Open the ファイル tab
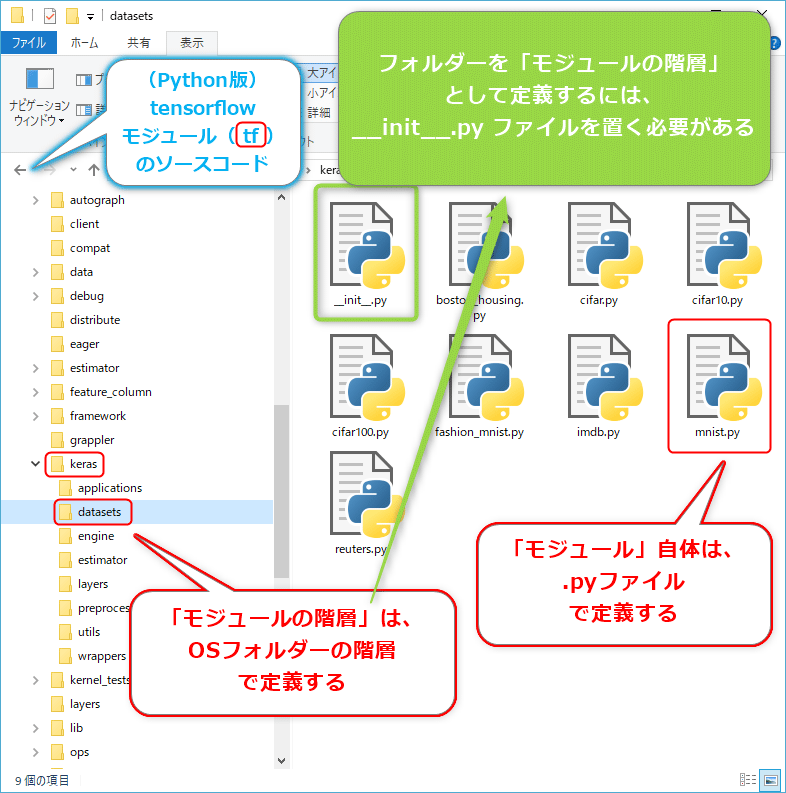Screen dimensions: 786x793 tap(29, 43)
